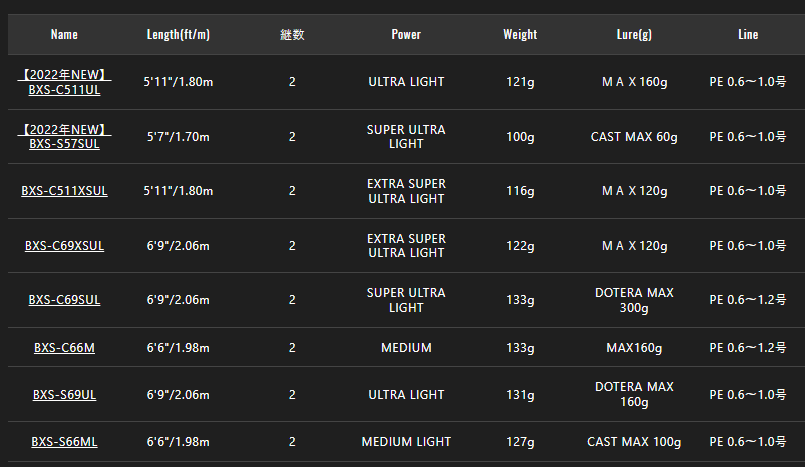Viewport: 805px width, 467px height.
Task: Click the Line column header
Action: coord(748,34)
